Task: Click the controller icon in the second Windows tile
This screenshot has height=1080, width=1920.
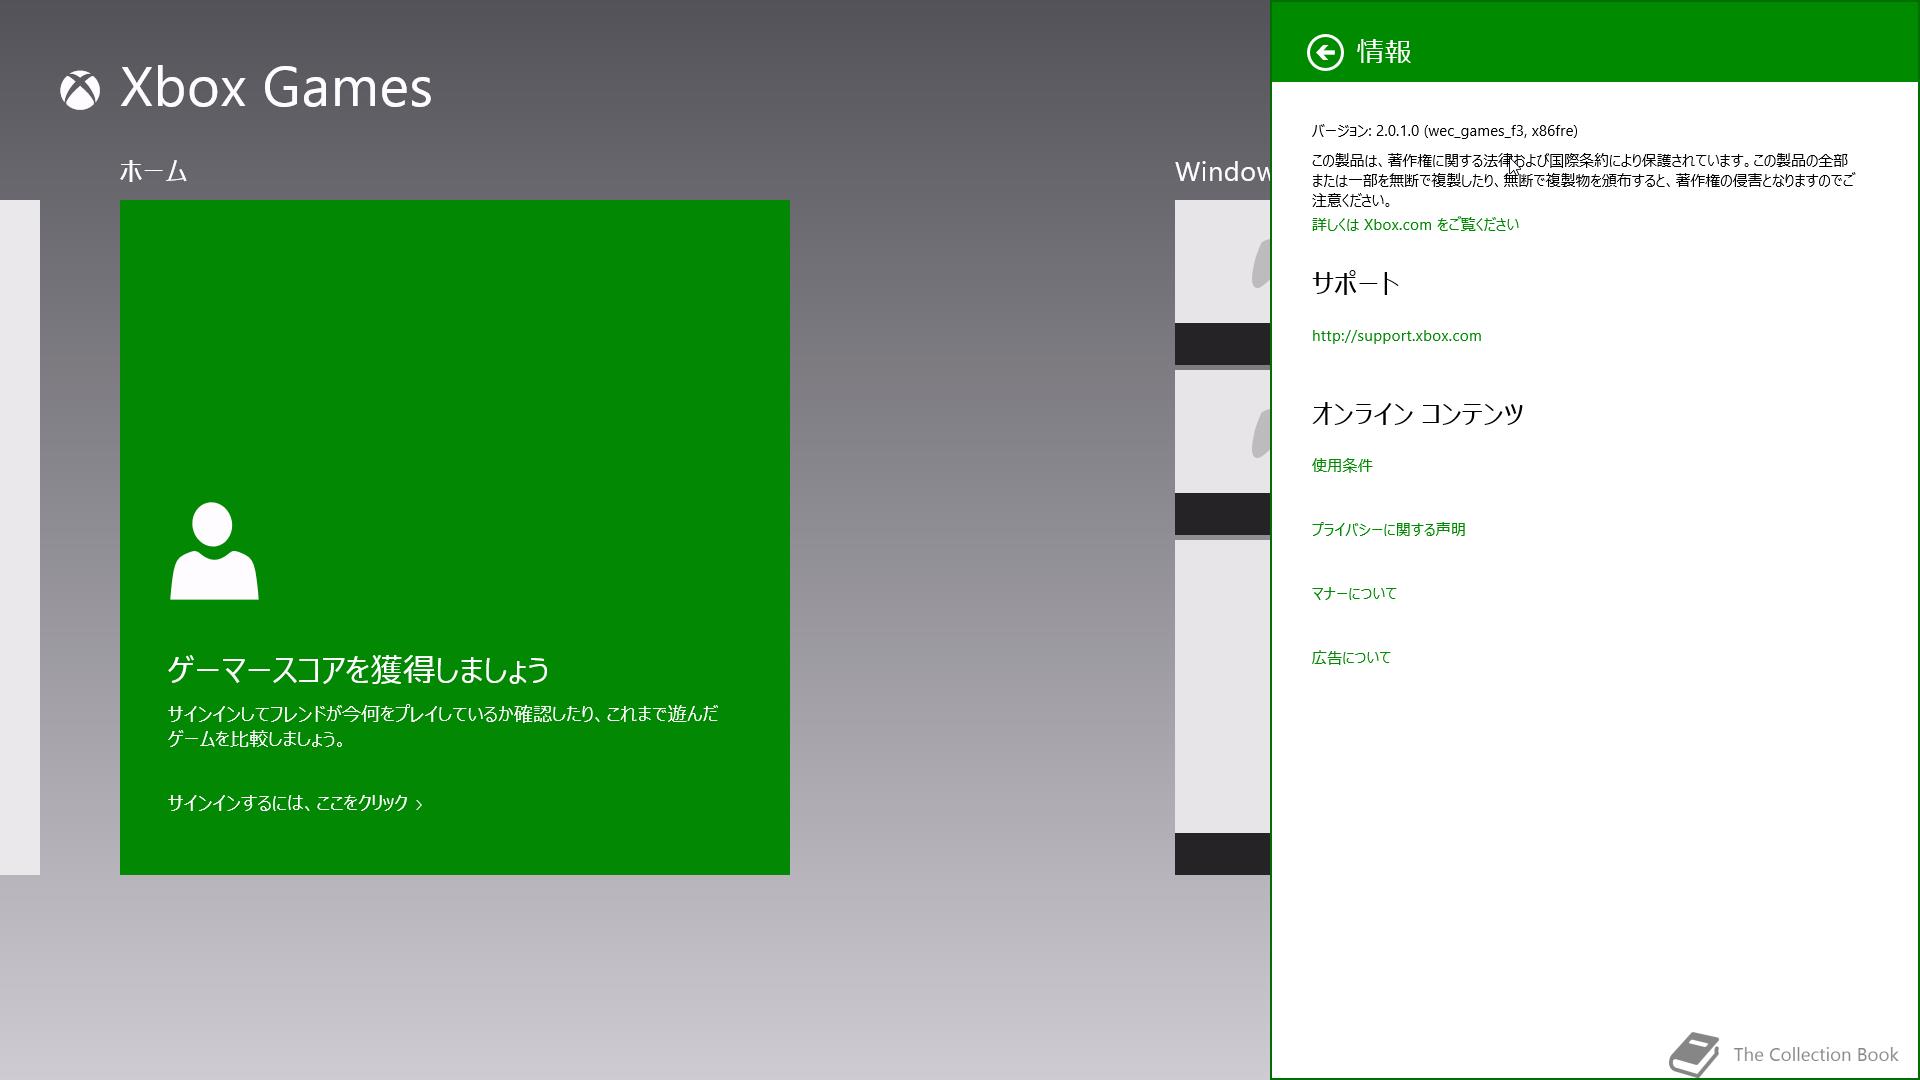Action: tap(1260, 432)
